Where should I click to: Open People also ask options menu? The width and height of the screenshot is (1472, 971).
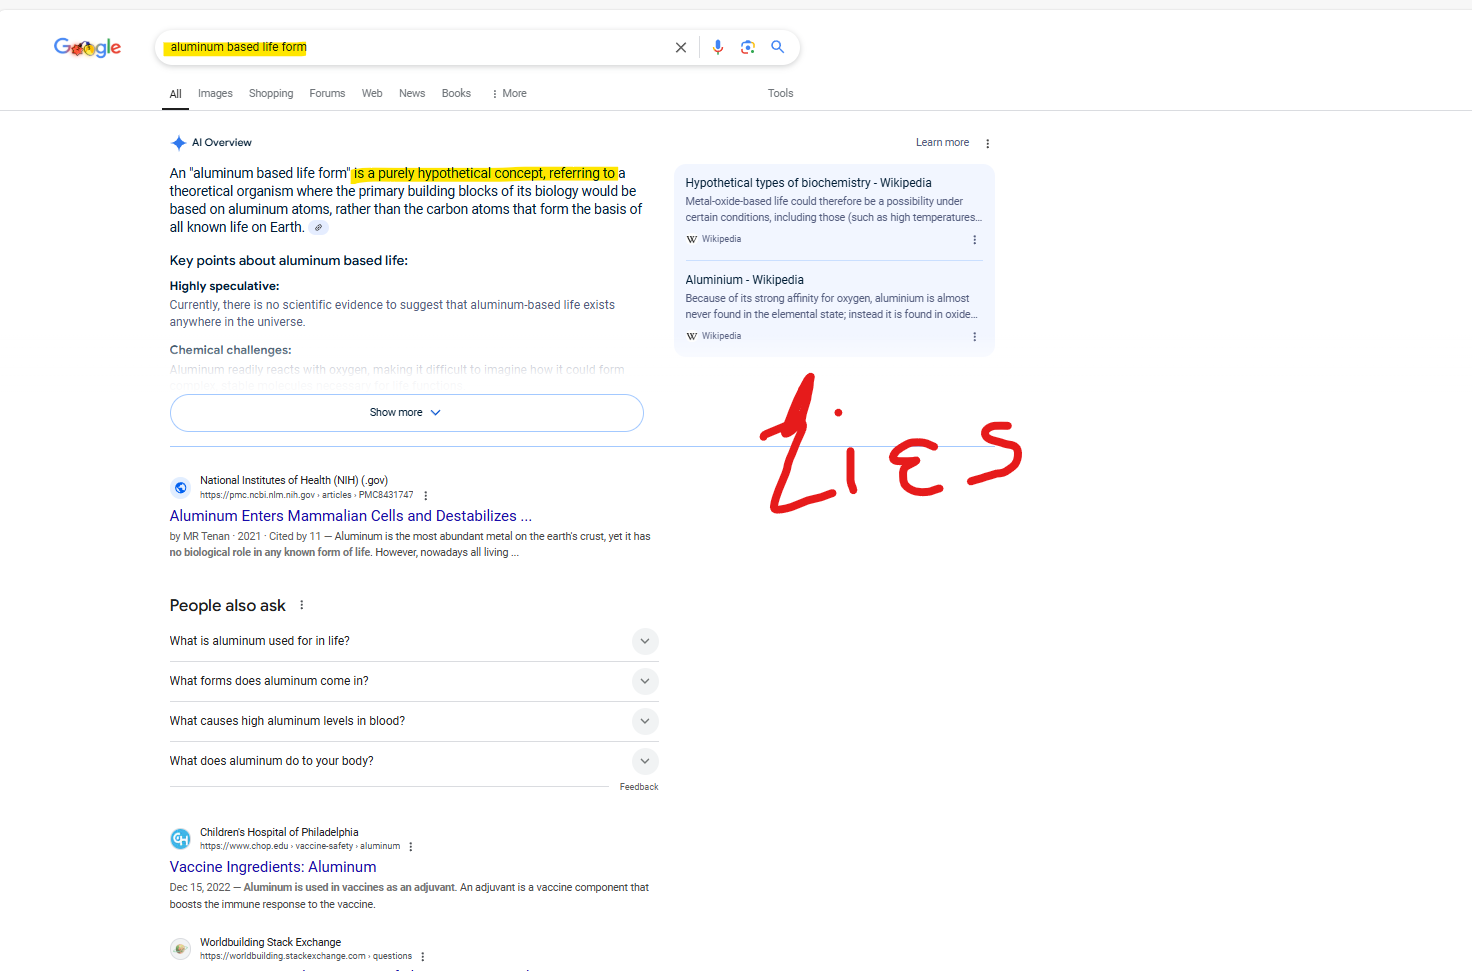(301, 605)
